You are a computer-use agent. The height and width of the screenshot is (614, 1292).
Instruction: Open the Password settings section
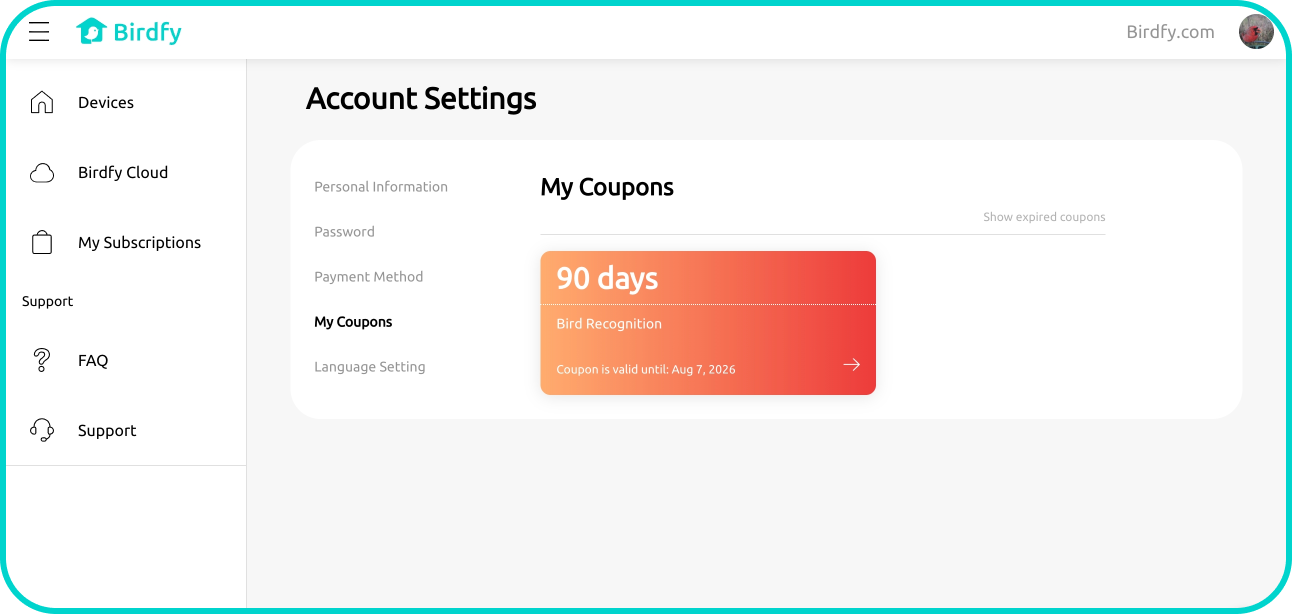(344, 232)
